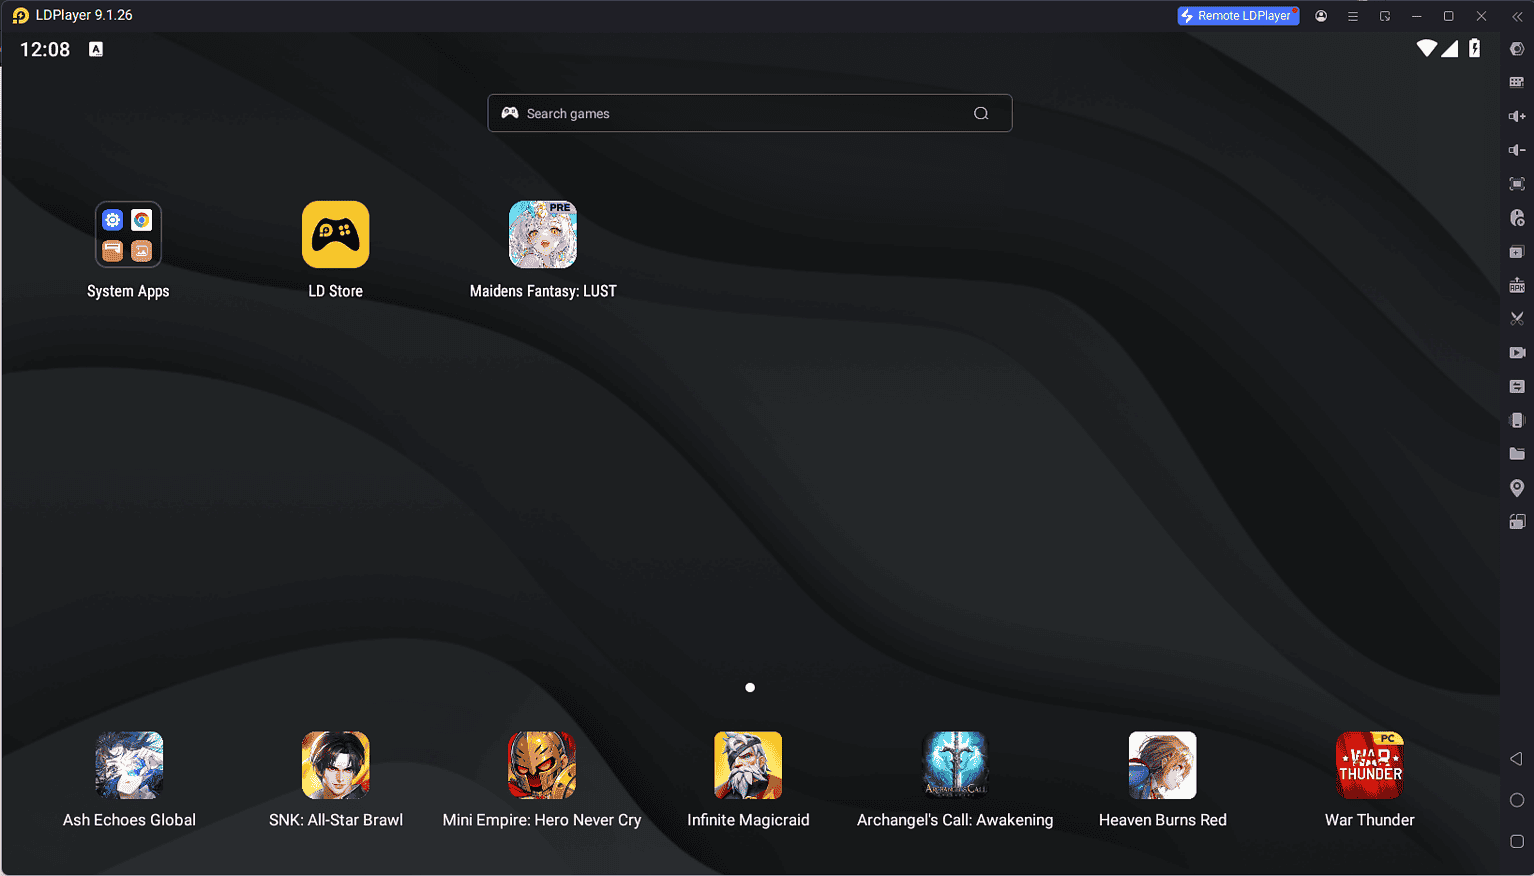Toggle fullscreen mode

coord(1517,184)
